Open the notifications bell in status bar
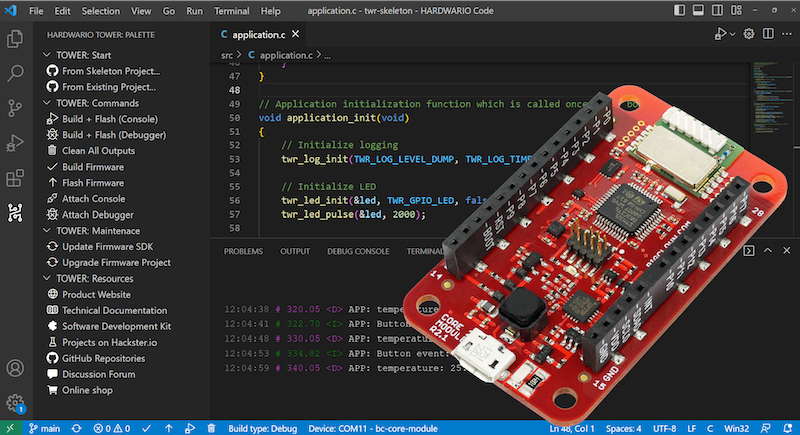The image size is (800, 435). click(787, 428)
